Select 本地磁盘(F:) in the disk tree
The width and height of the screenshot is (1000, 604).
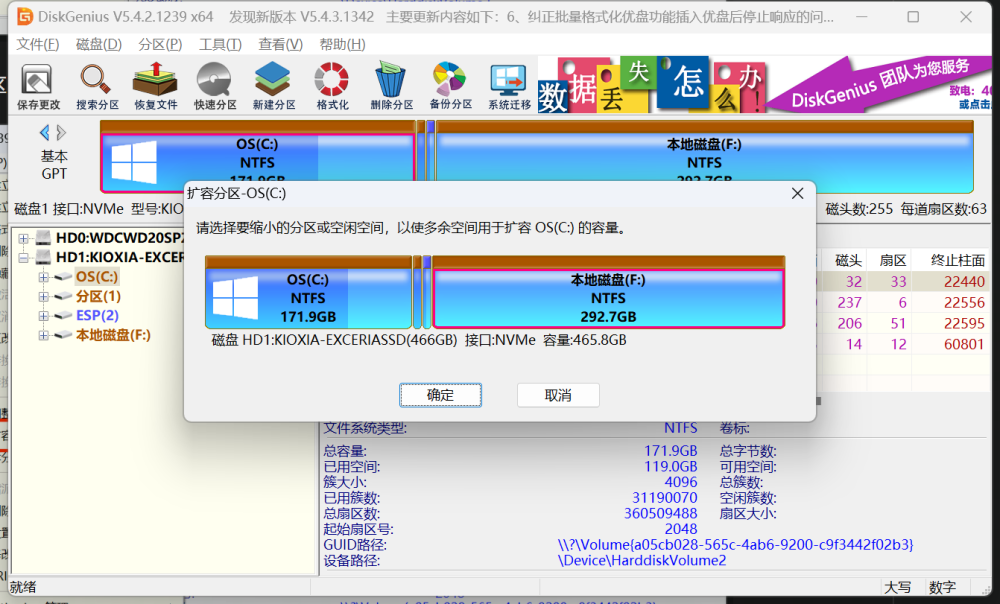point(114,335)
